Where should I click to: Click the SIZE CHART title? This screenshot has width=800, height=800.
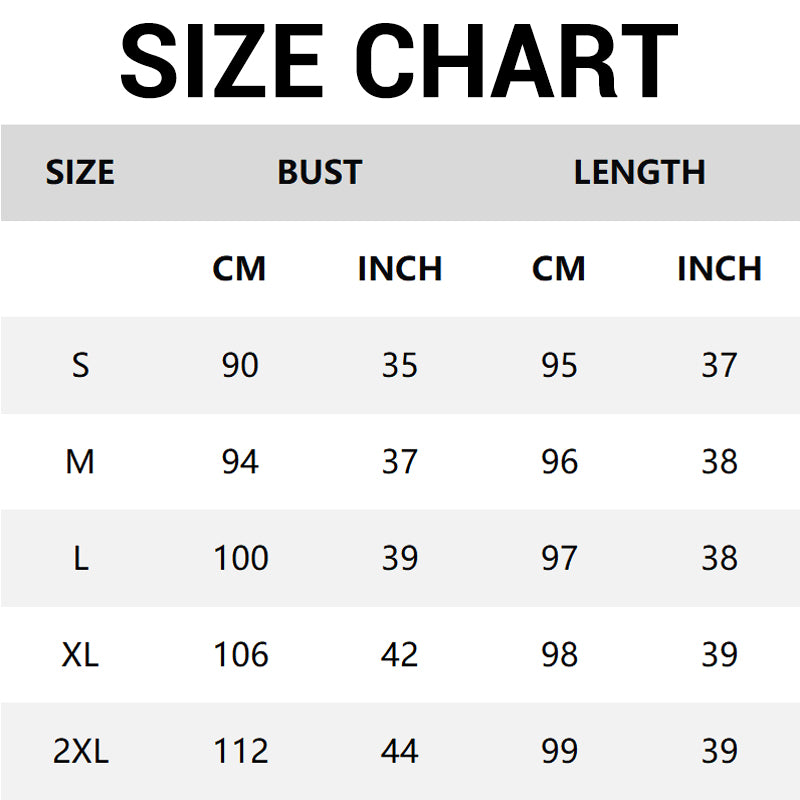(x=399, y=60)
